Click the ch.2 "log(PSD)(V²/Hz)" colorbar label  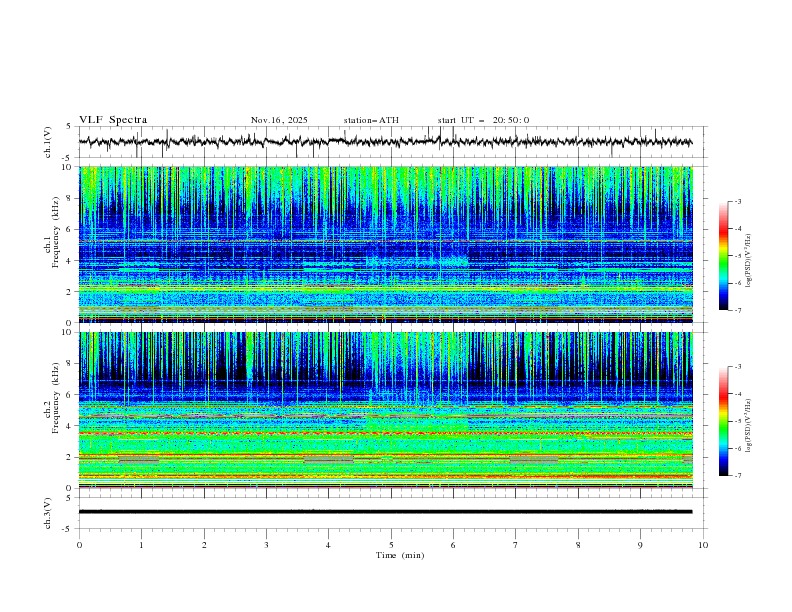(749, 426)
